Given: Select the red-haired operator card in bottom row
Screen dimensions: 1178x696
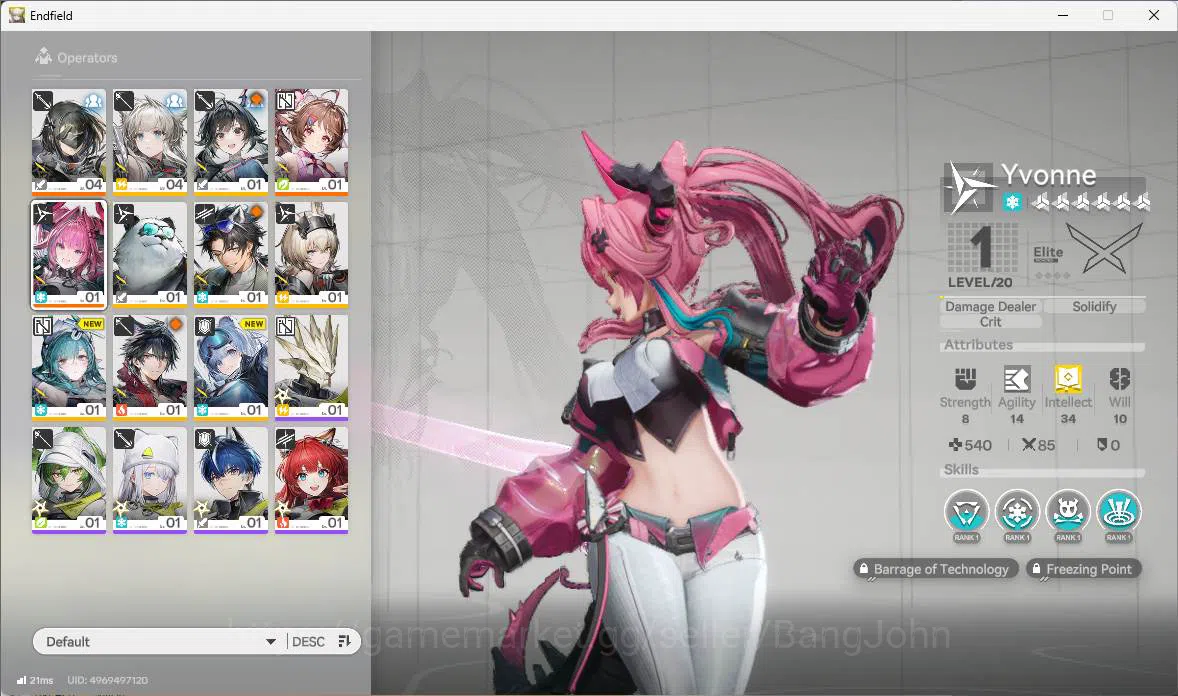Looking at the screenshot, I should (x=311, y=480).
